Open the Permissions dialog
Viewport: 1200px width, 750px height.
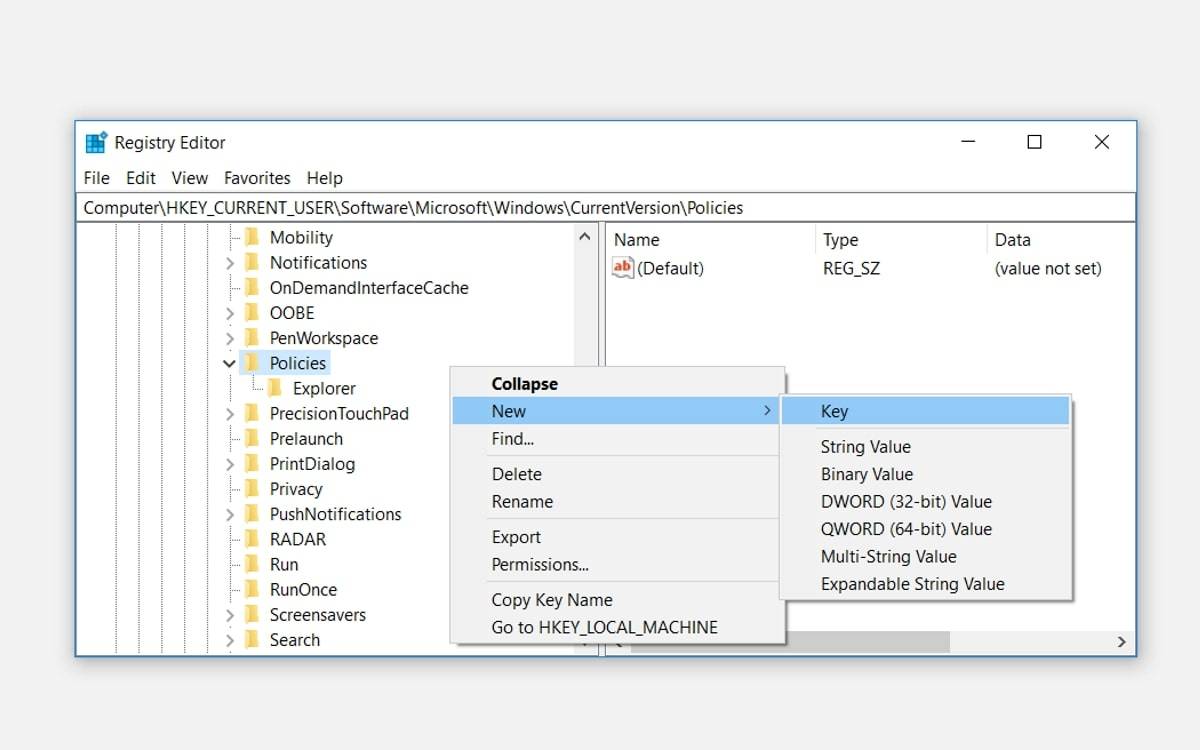(x=541, y=564)
